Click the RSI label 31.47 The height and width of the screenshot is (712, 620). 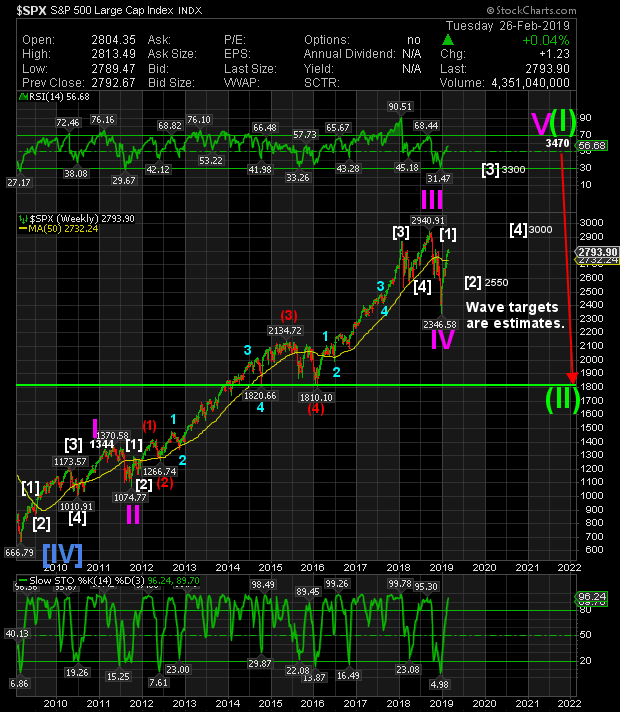(x=439, y=178)
